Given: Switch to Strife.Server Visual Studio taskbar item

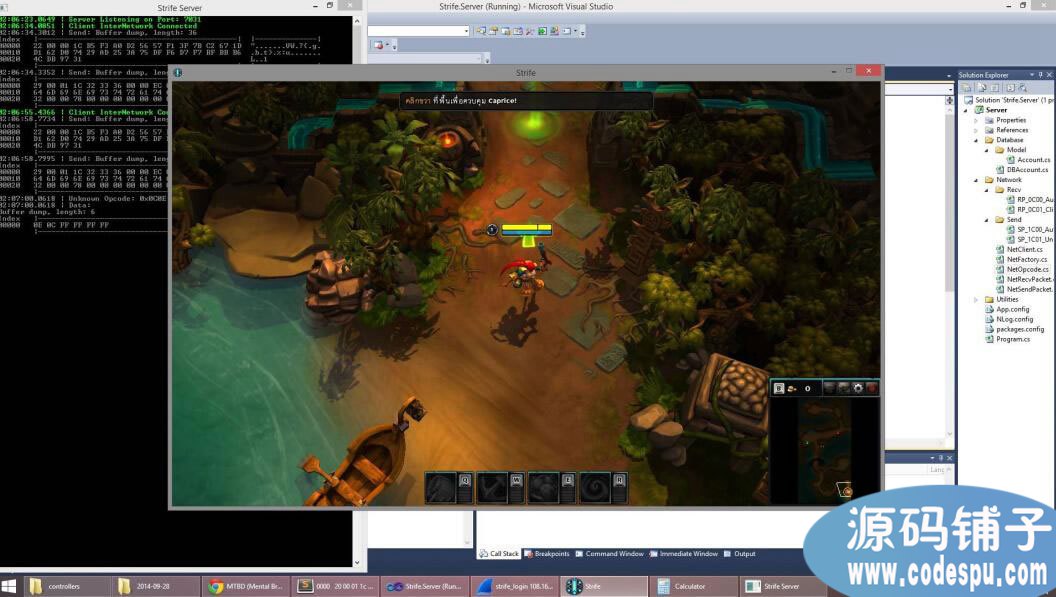Looking at the screenshot, I should click(x=425, y=586).
